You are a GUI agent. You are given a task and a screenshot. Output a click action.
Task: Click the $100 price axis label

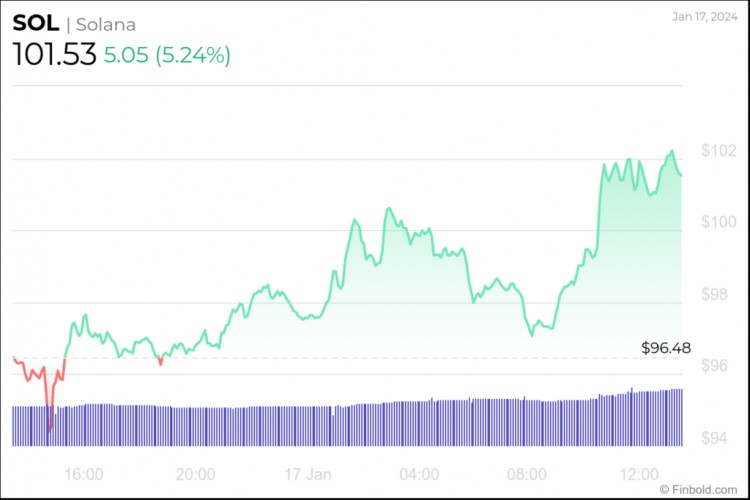click(719, 222)
